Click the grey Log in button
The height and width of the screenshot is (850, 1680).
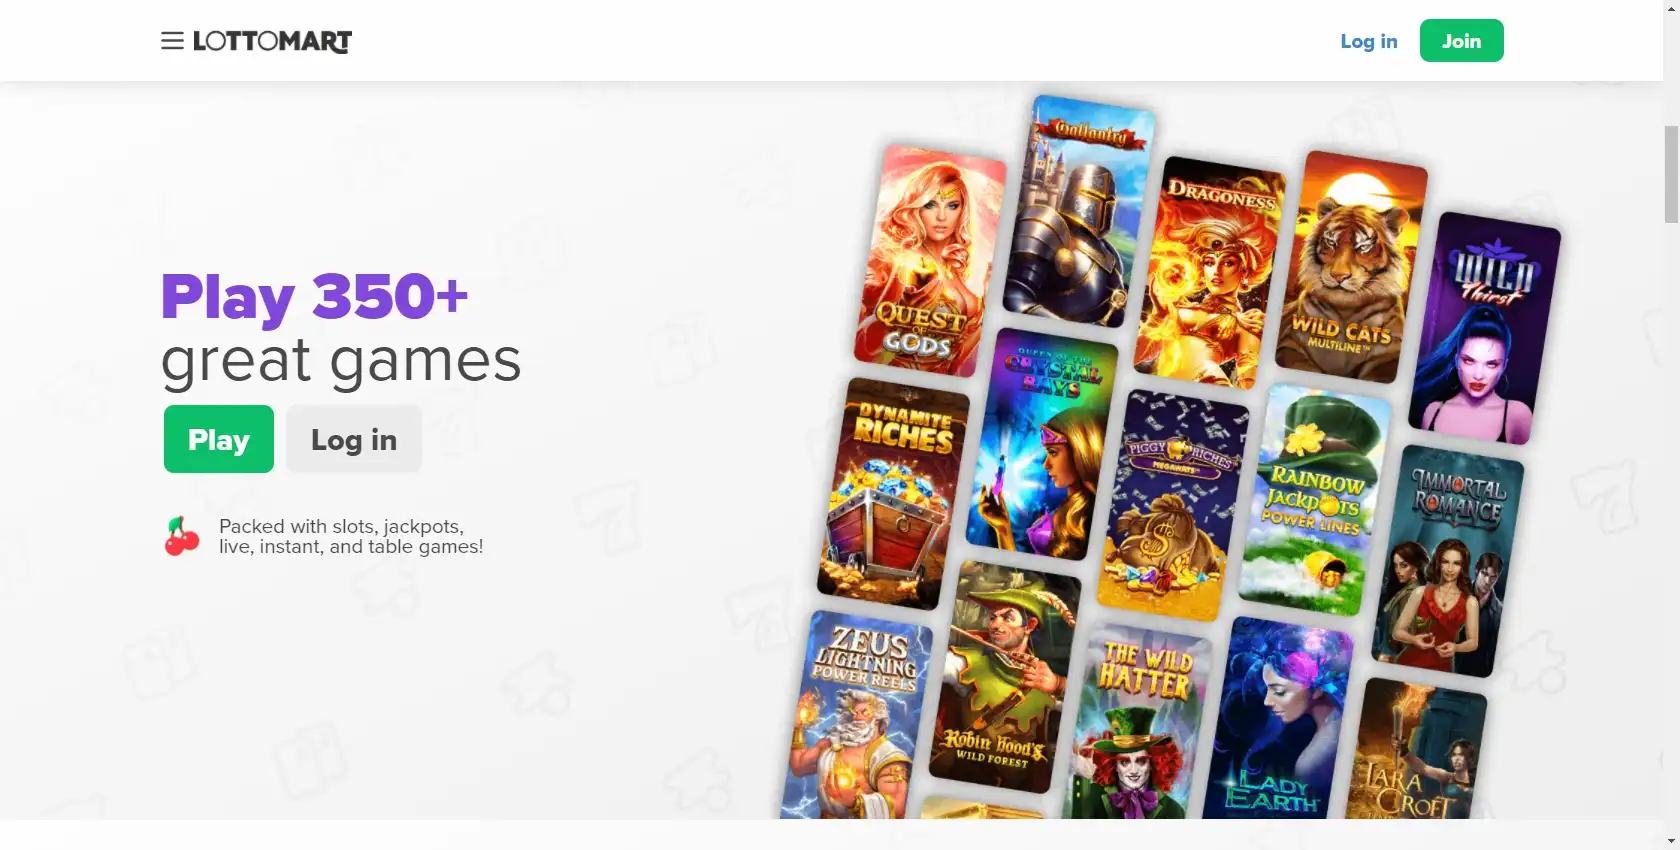tap(354, 439)
